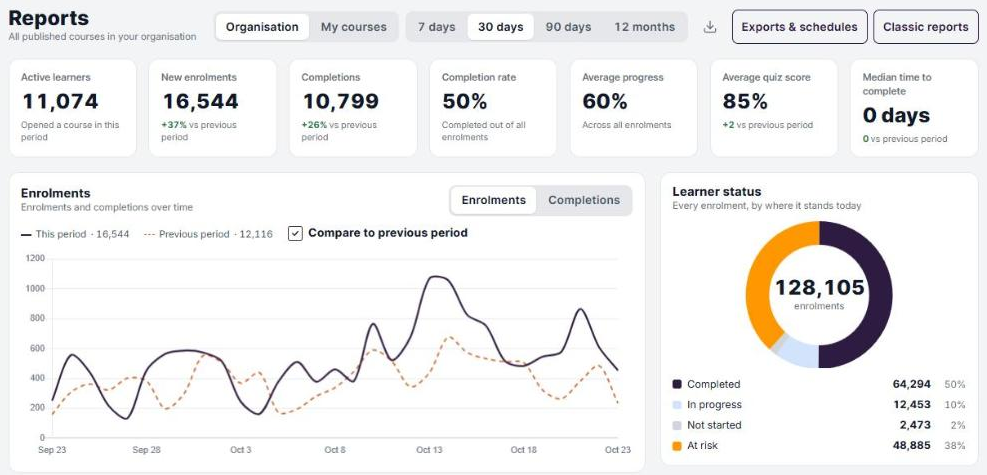Click the Not started legend label
This screenshot has width=987, height=475.
pos(714,425)
